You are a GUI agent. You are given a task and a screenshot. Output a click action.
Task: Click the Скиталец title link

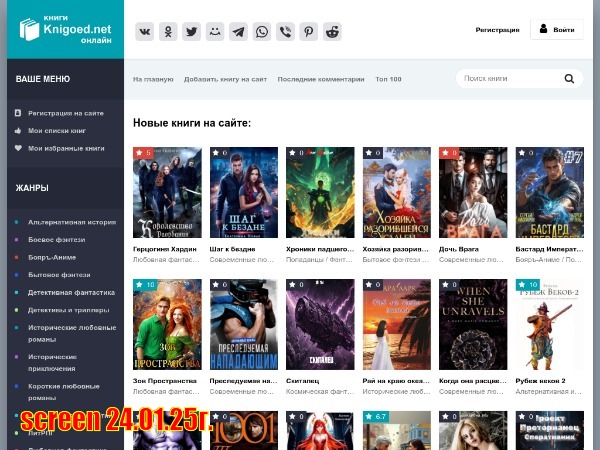303,381
